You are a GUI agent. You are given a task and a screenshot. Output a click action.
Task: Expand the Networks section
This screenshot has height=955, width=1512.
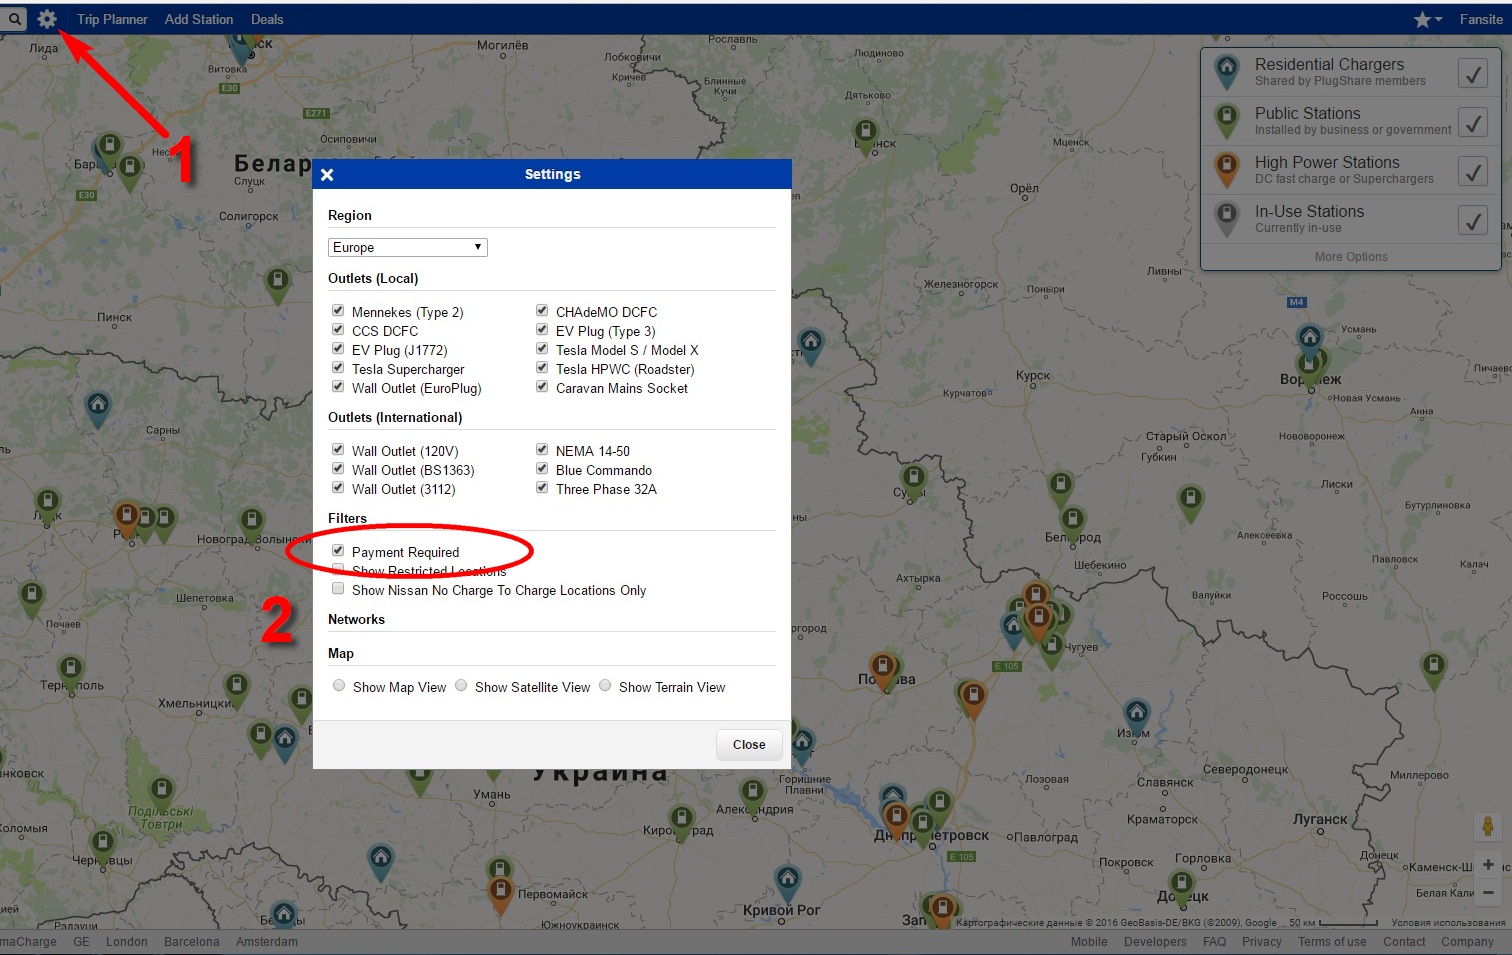click(356, 620)
